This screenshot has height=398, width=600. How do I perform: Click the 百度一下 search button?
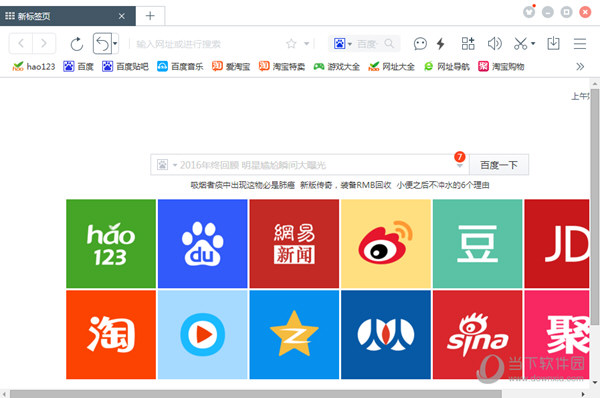pyautogui.click(x=499, y=165)
